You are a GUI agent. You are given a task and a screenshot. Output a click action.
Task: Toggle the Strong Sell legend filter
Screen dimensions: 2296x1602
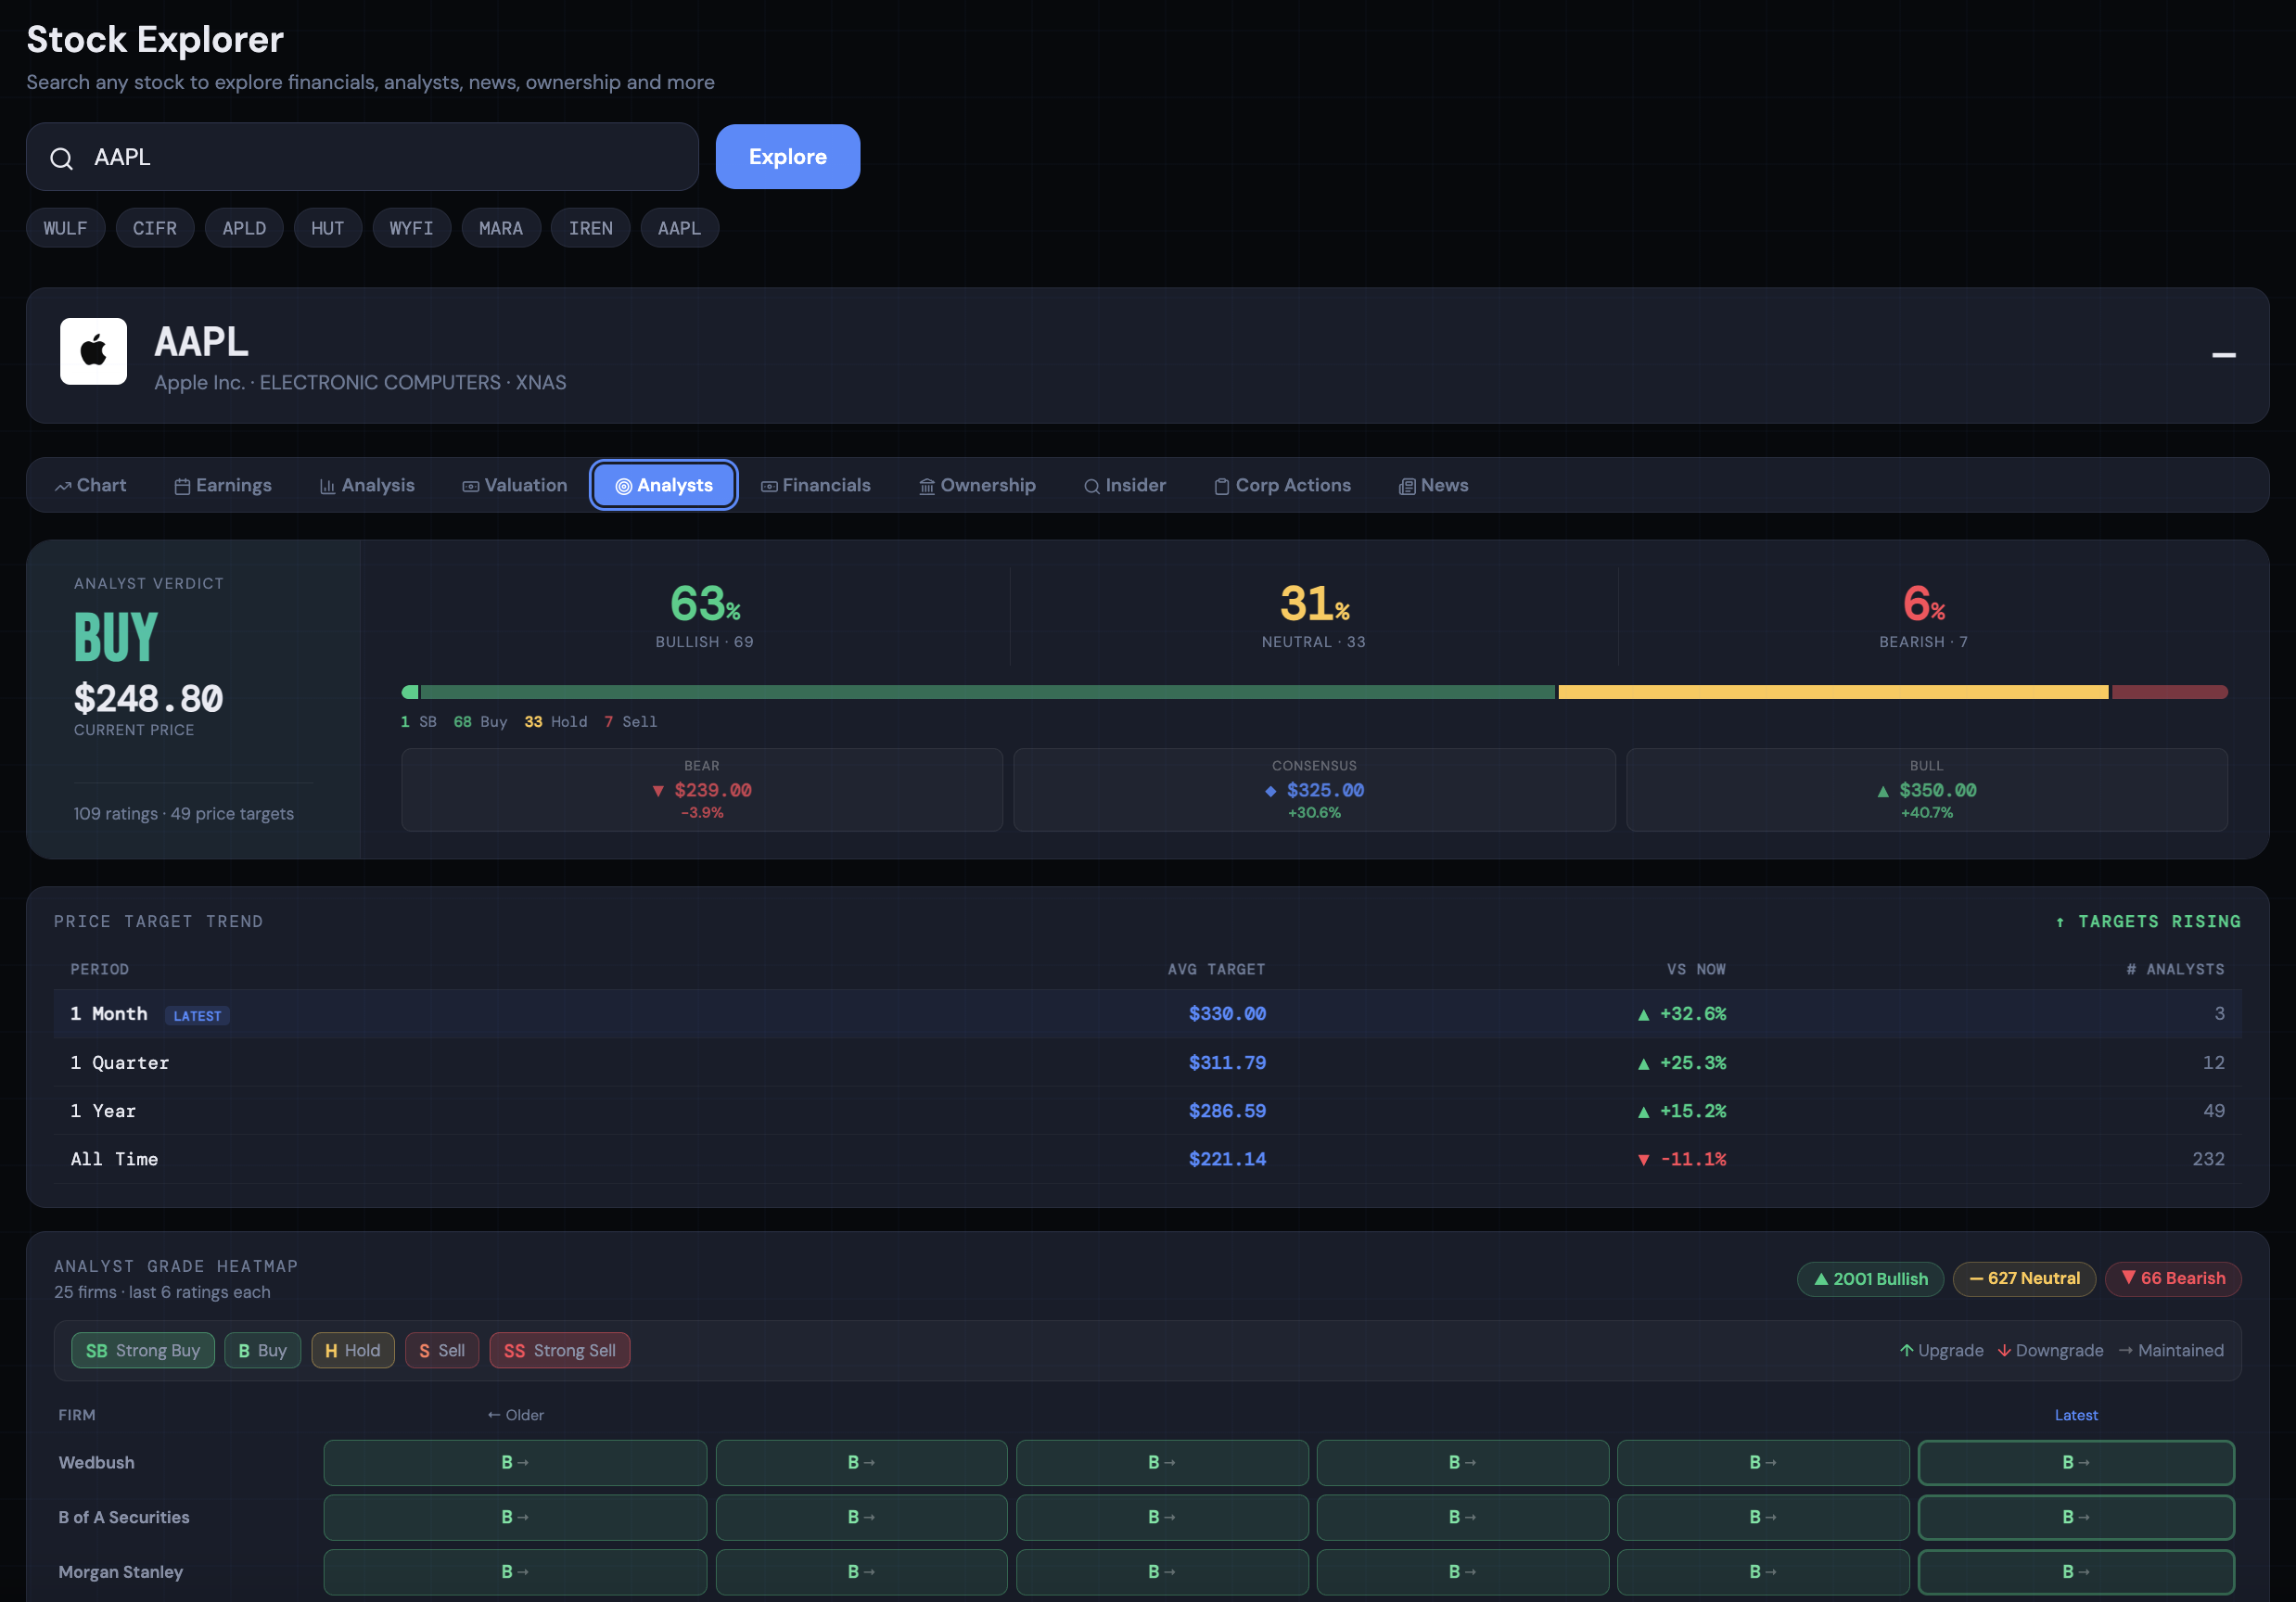(x=559, y=1350)
